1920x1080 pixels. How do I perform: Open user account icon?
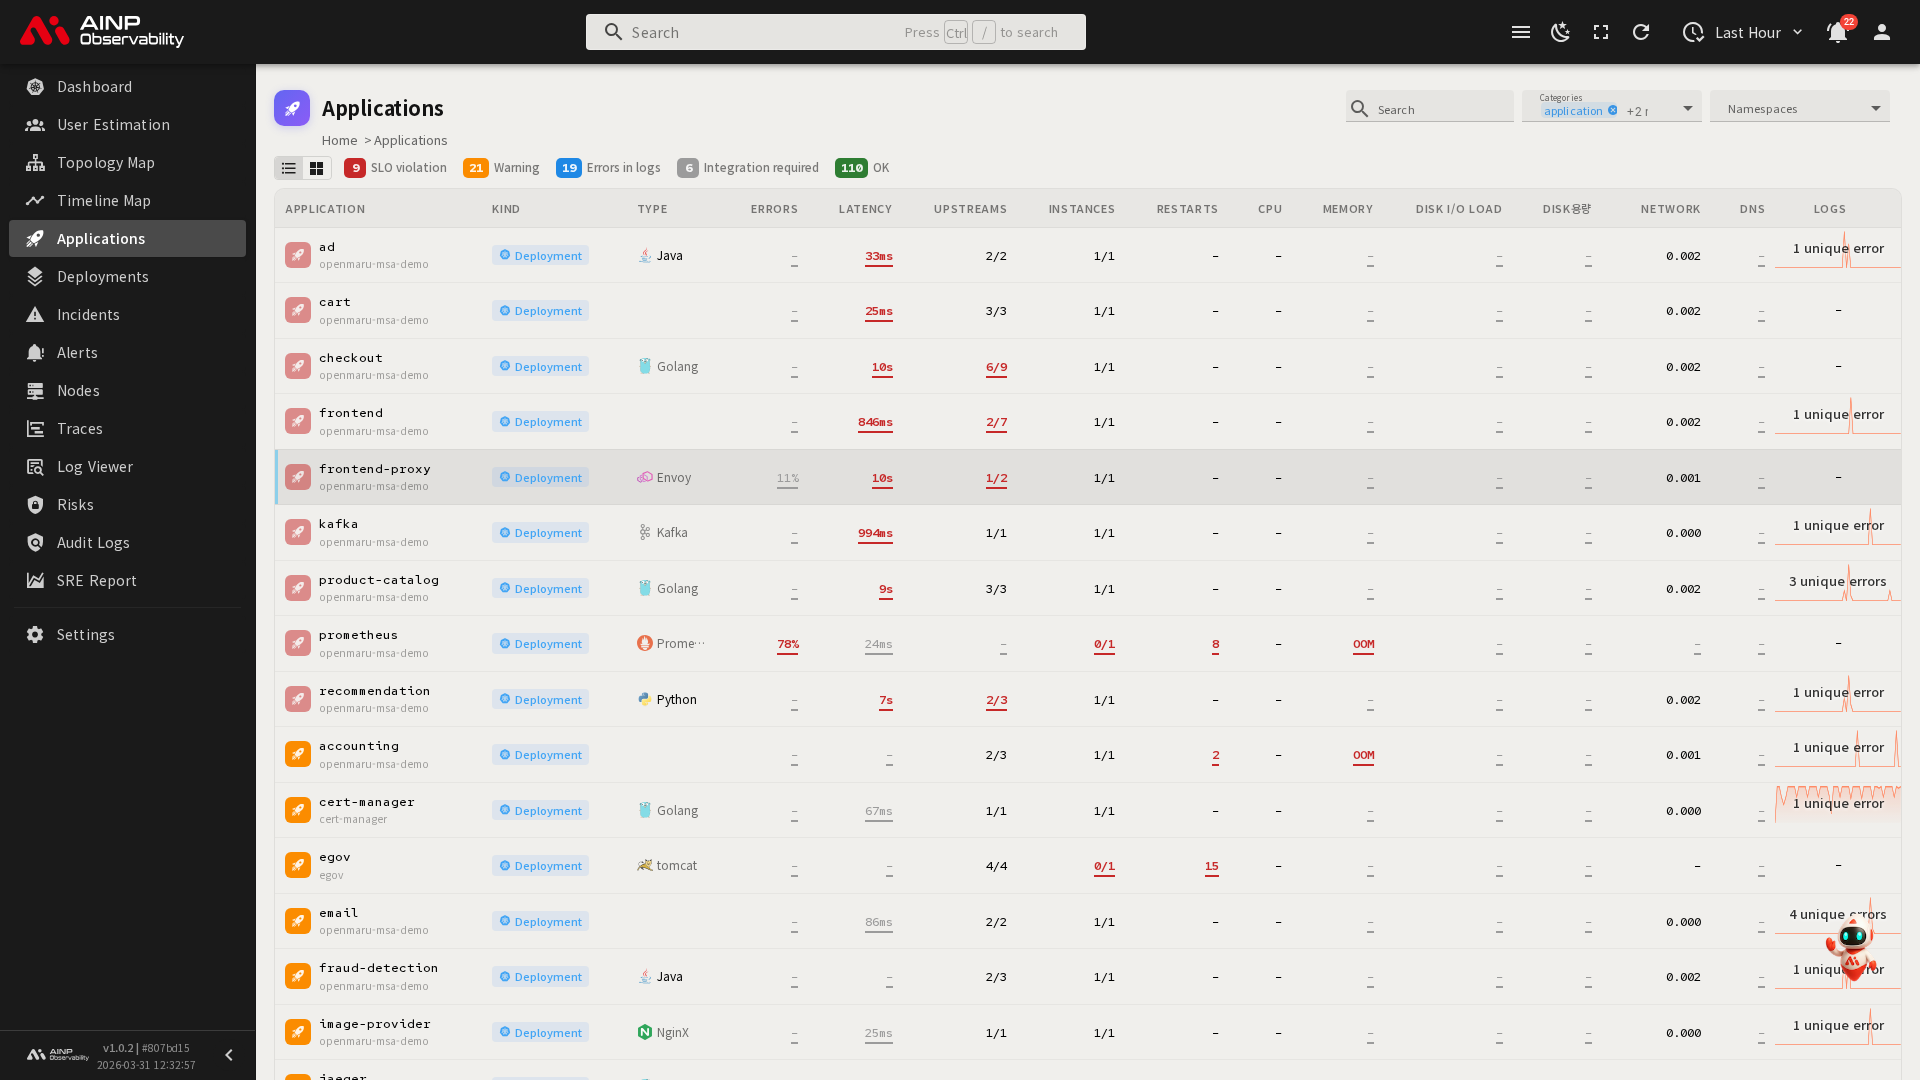pyautogui.click(x=1882, y=32)
